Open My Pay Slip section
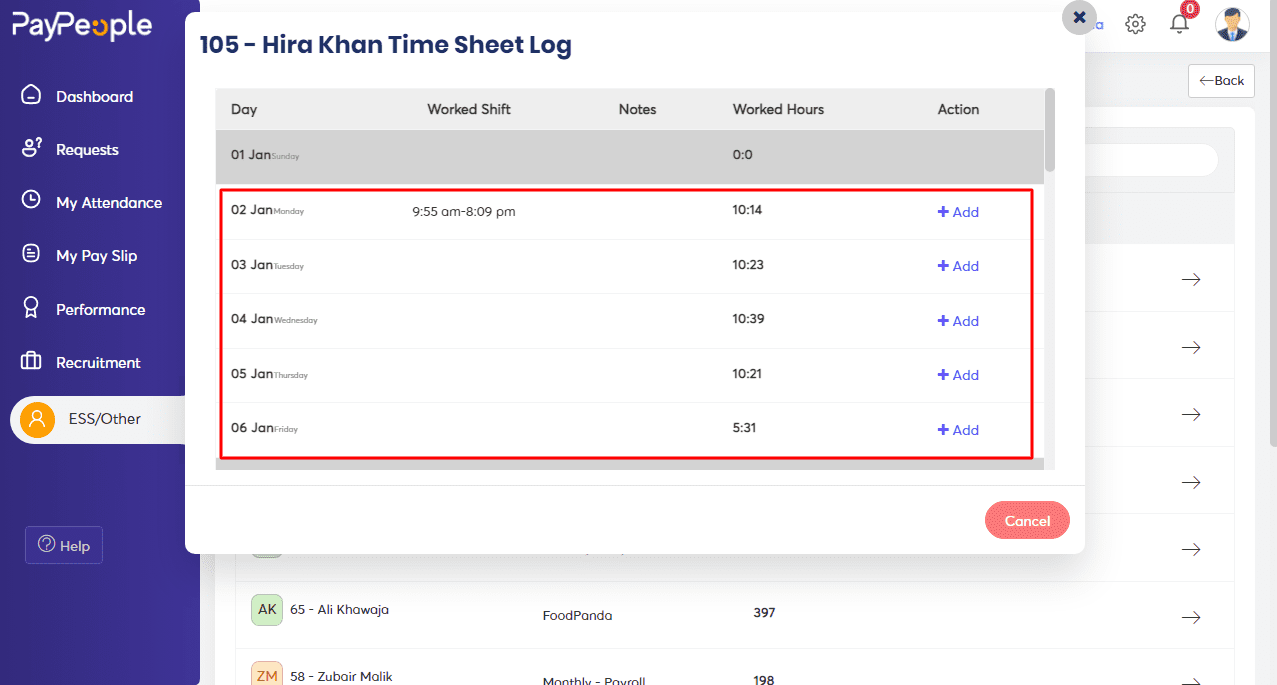Screen dimensions: 1277x685 [96, 255]
